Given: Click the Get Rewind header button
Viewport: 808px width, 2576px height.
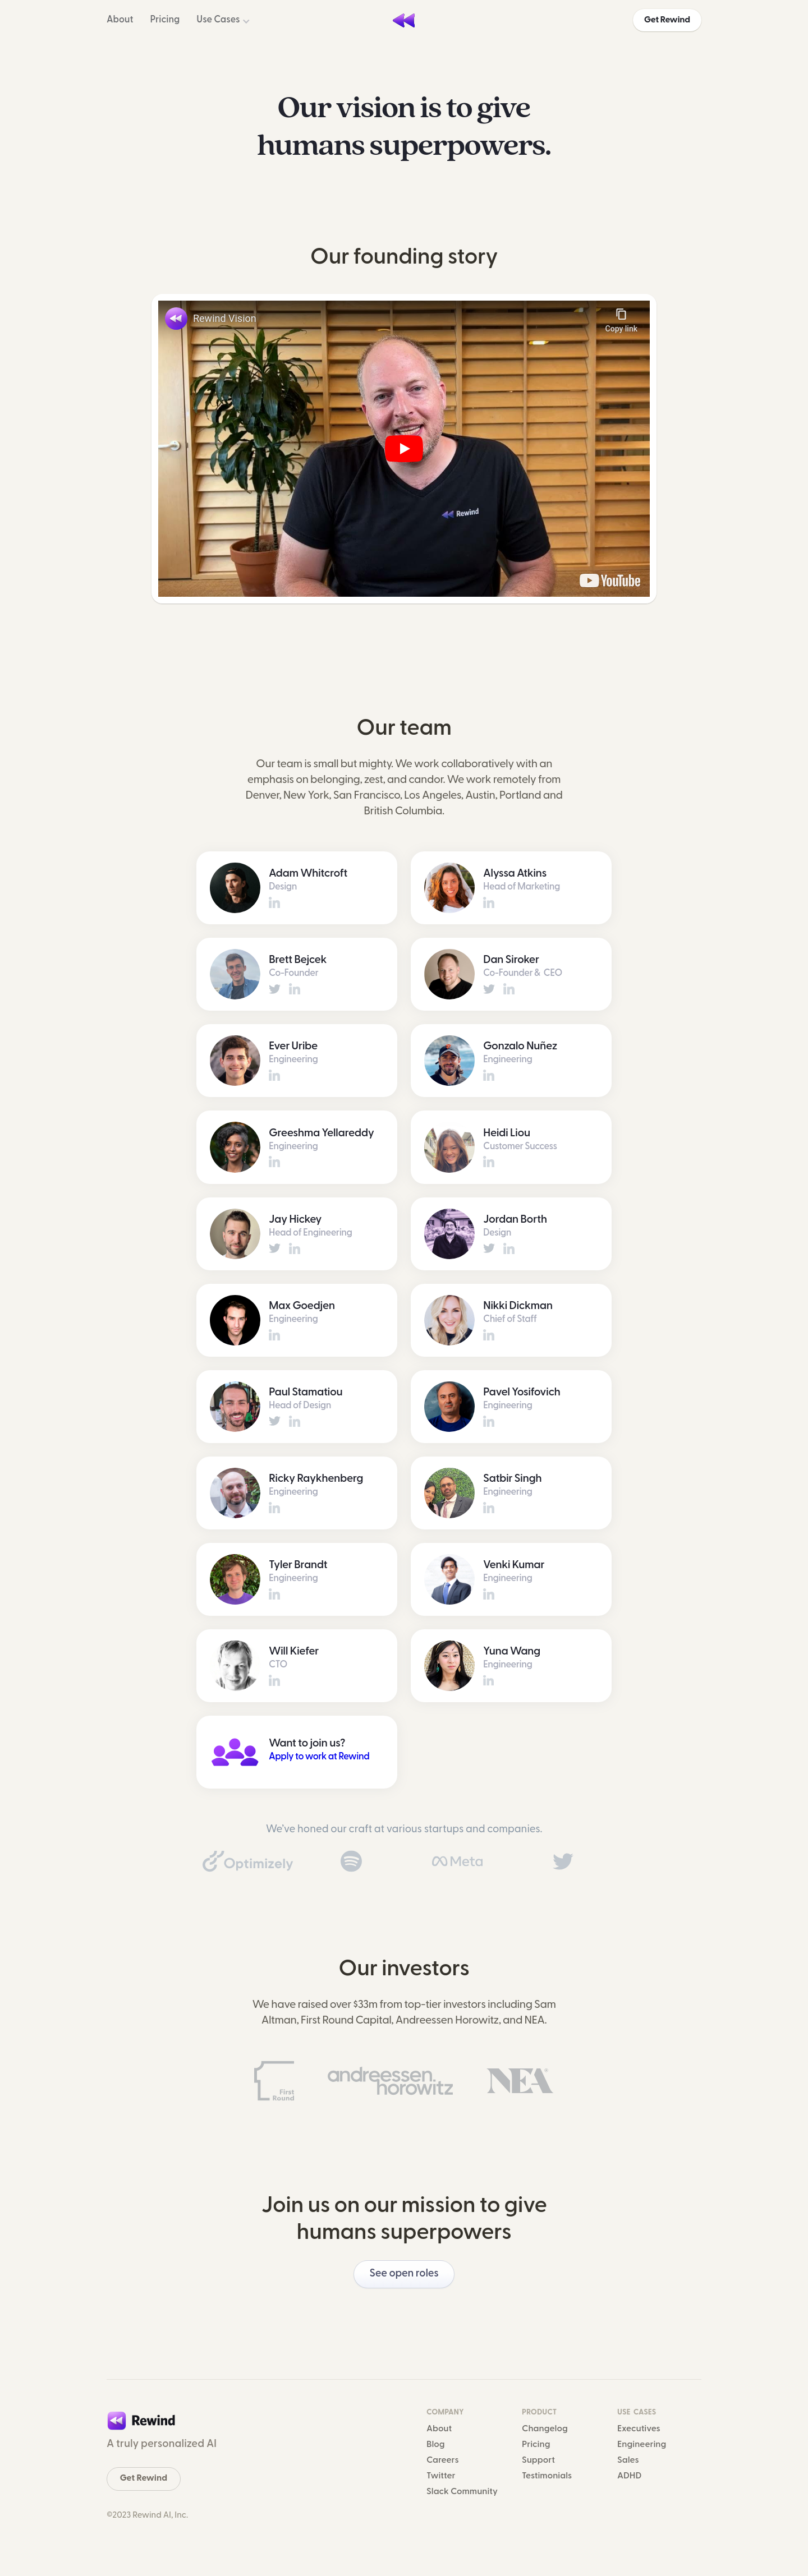Looking at the screenshot, I should pyautogui.click(x=667, y=20).
